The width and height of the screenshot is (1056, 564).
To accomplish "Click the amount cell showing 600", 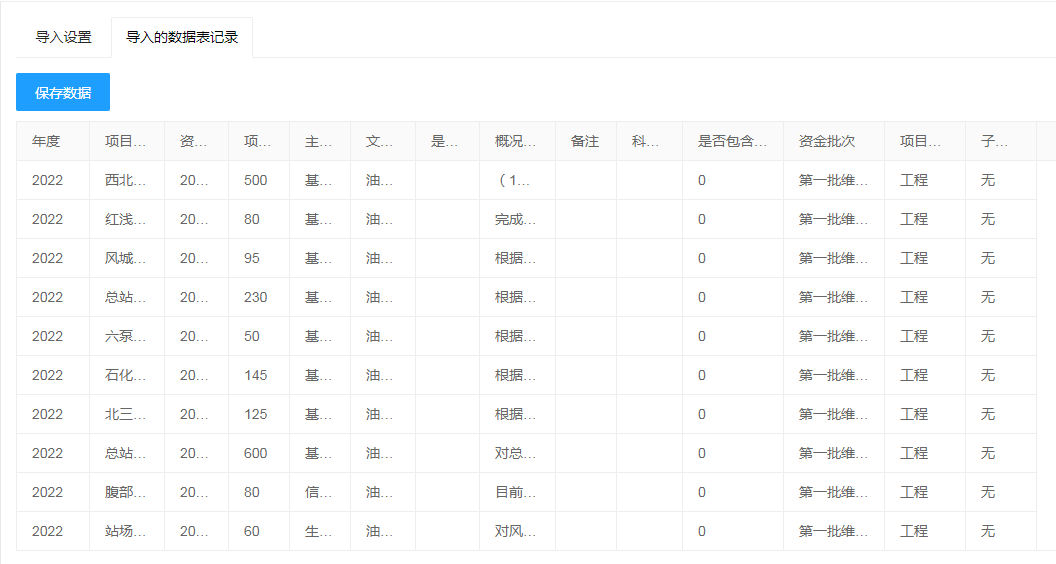I will pyautogui.click(x=259, y=453).
